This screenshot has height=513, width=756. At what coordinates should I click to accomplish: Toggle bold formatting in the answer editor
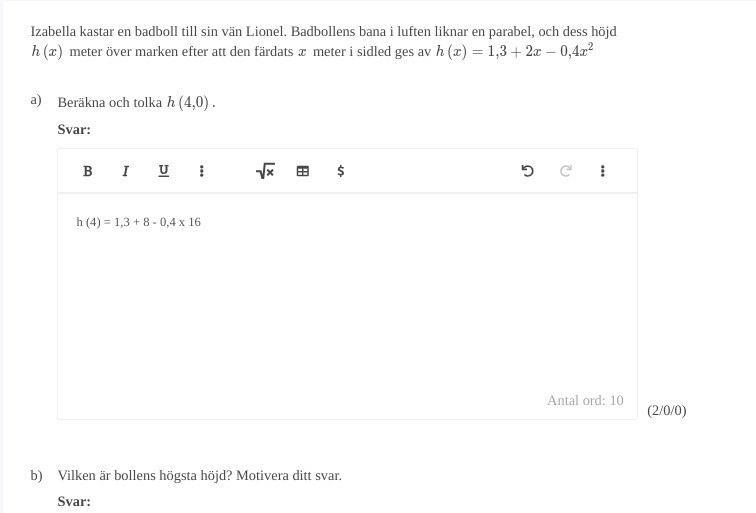[87, 171]
